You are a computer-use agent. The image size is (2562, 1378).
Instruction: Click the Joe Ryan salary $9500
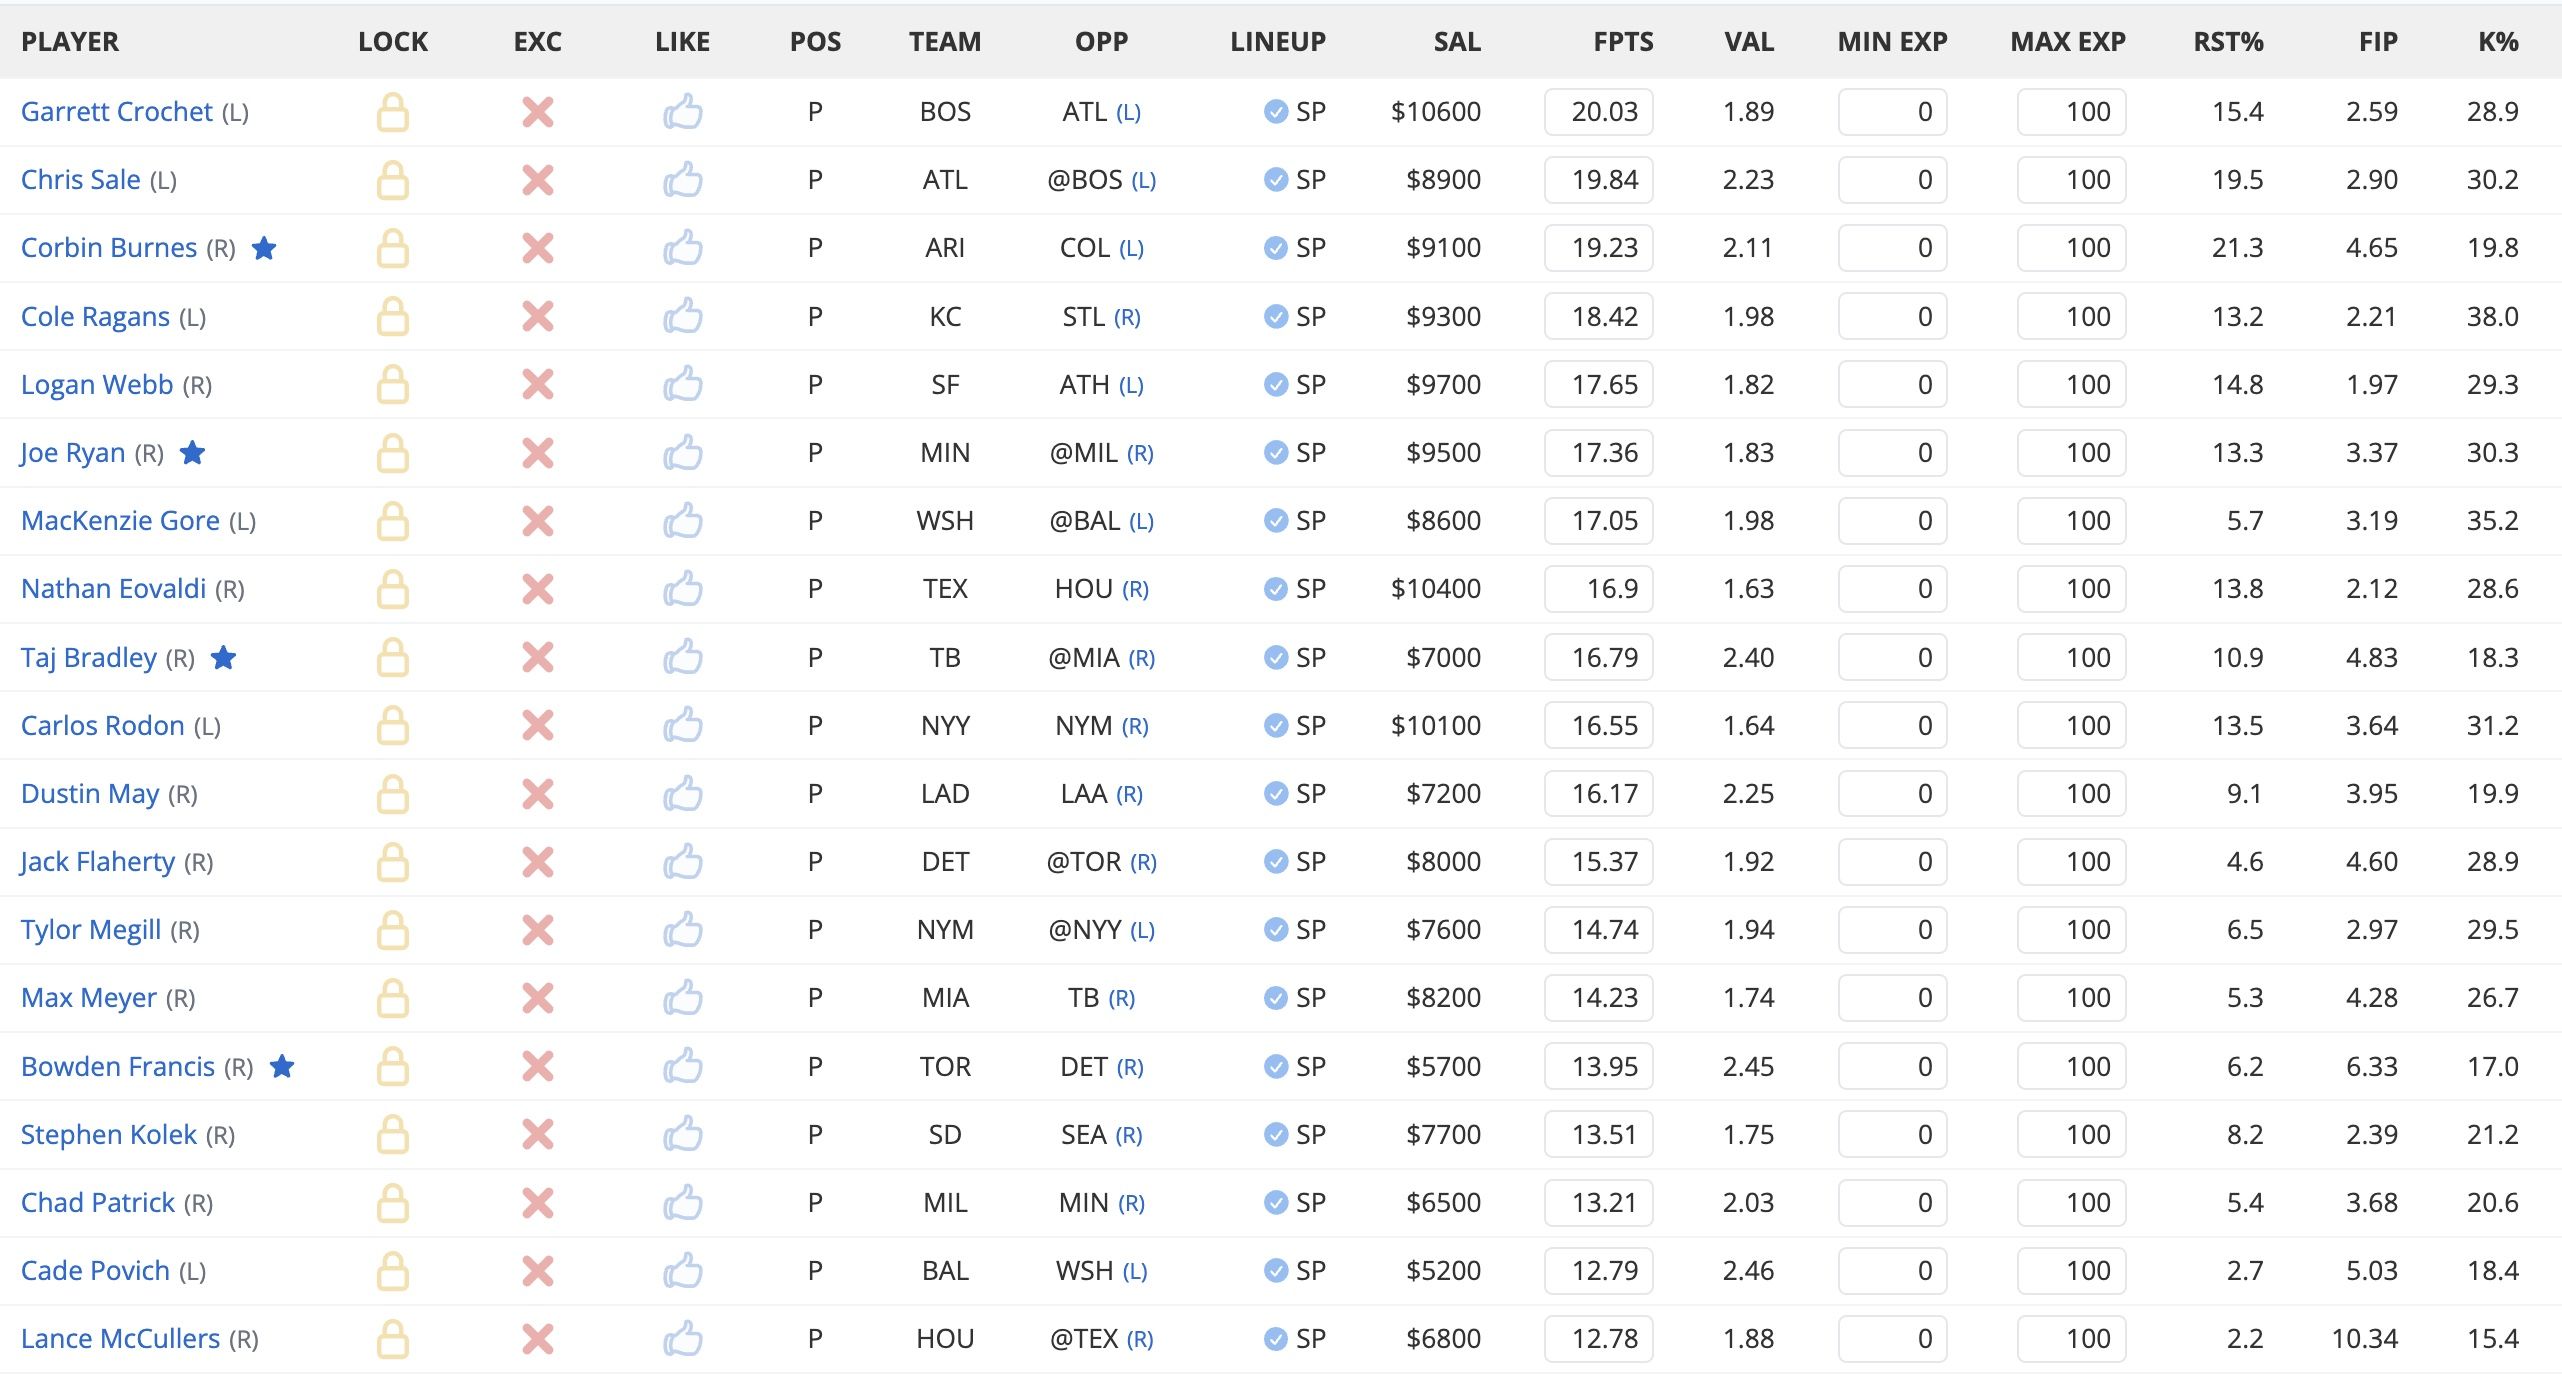pyautogui.click(x=1443, y=453)
